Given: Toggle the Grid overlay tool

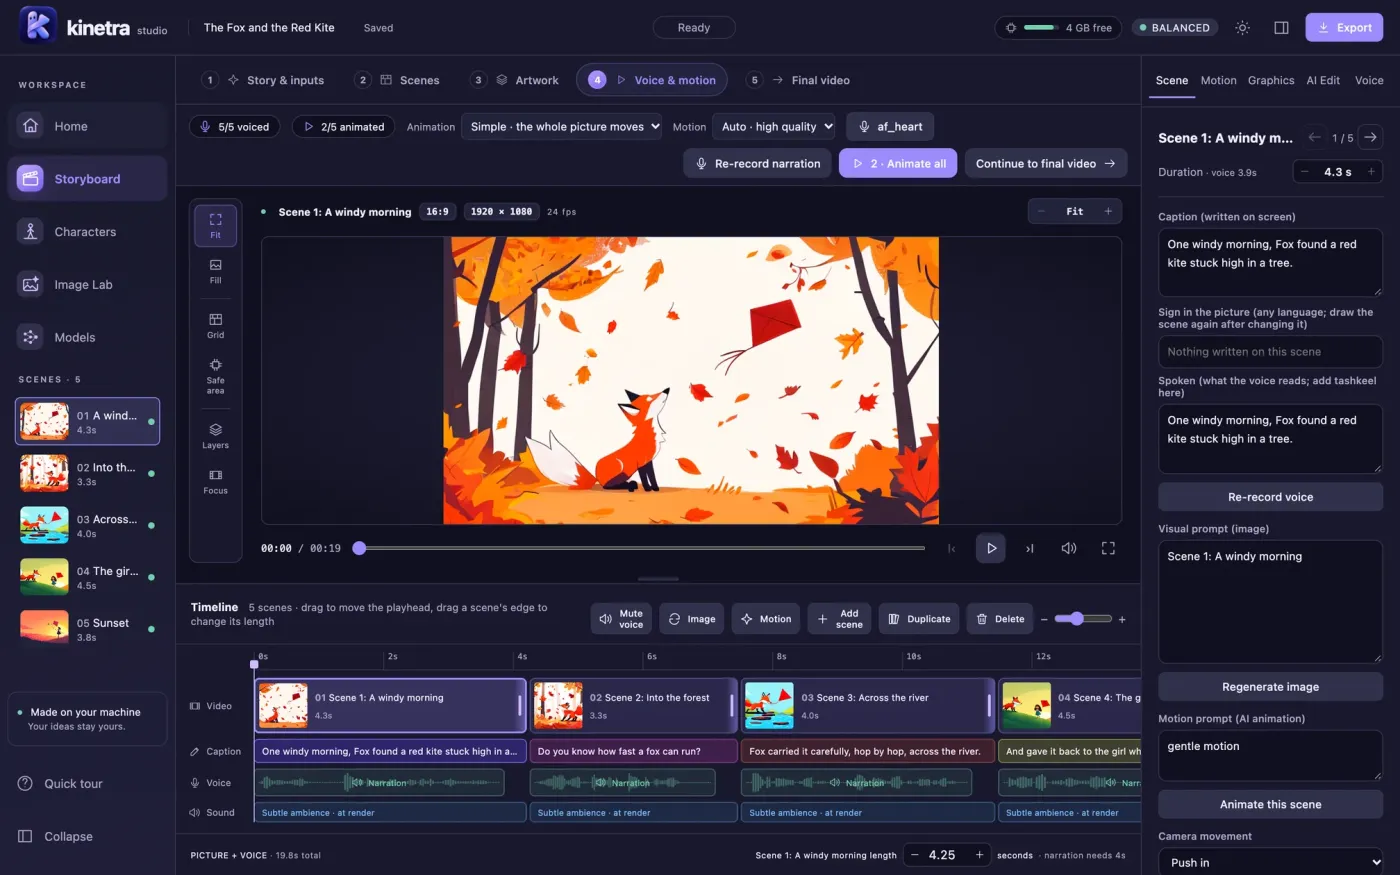Looking at the screenshot, I should [x=215, y=326].
